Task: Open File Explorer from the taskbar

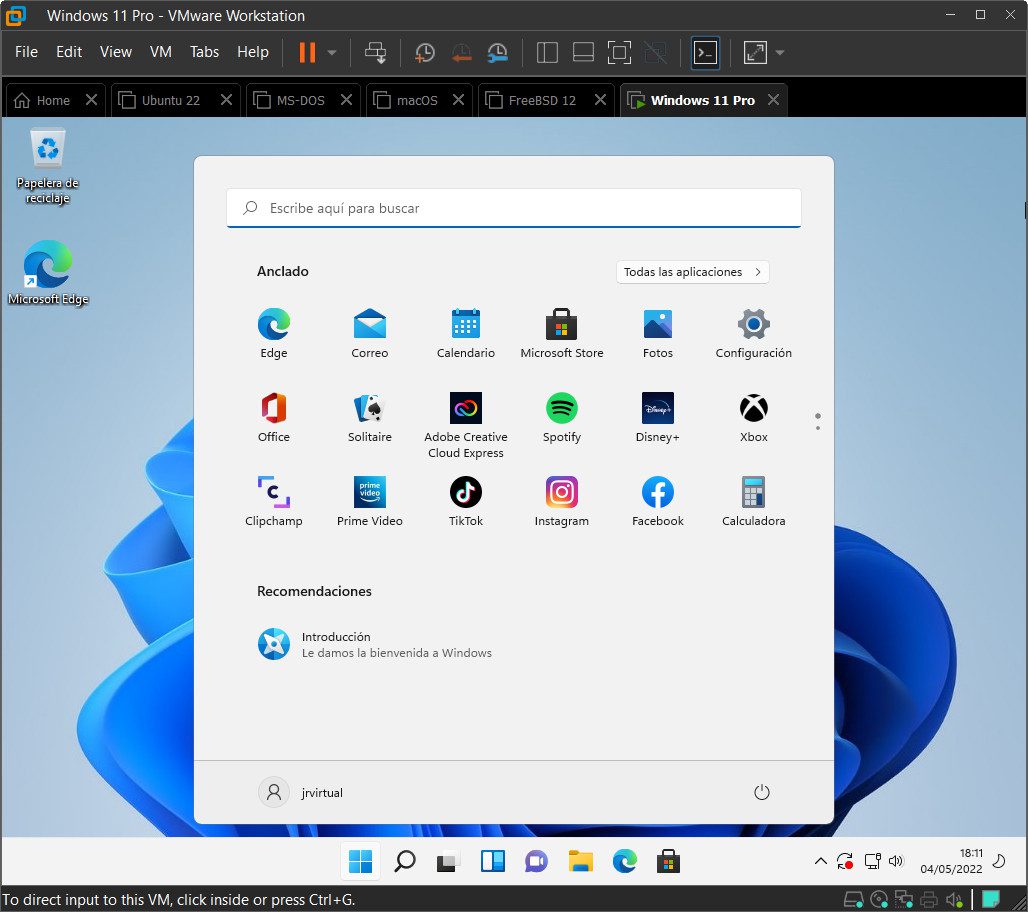Action: [580, 861]
